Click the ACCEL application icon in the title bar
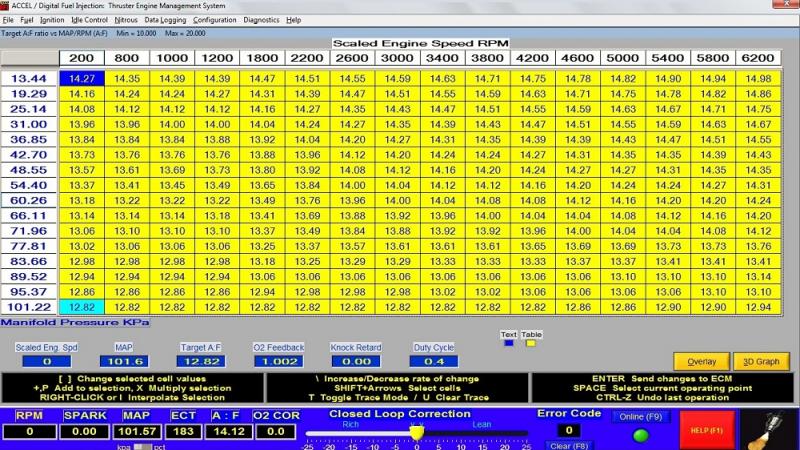 tap(5, 6)
